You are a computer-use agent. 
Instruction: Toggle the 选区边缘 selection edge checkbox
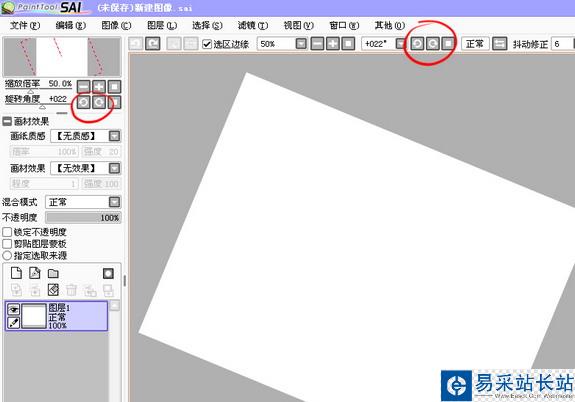click(207, 44)
